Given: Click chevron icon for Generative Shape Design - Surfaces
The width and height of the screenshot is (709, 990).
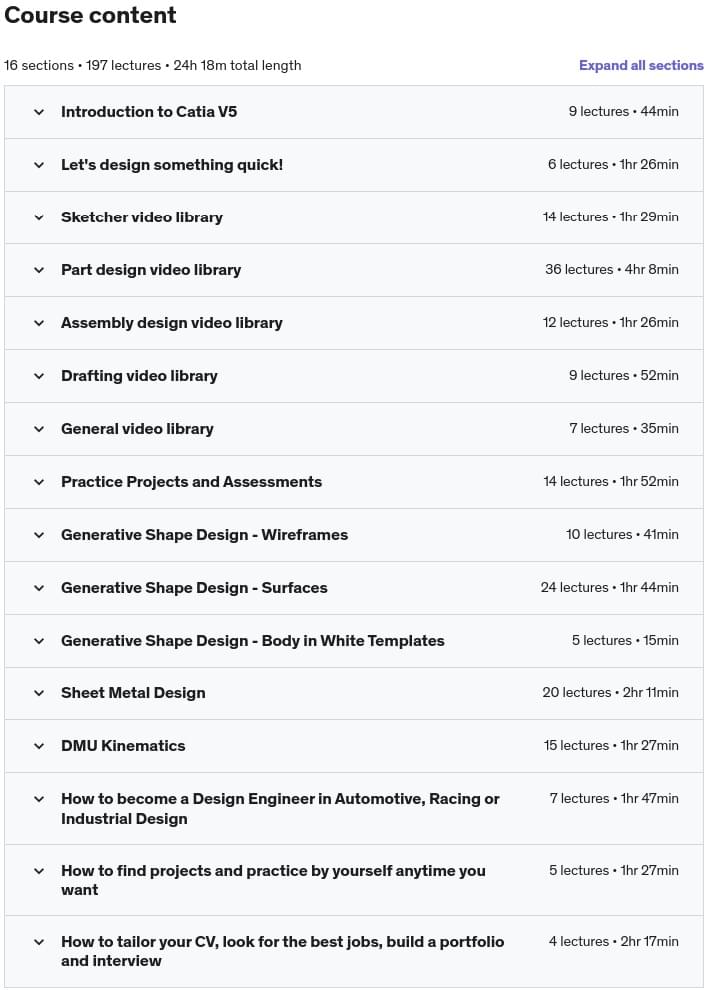Looking at the screenshot, I should 39,588.
